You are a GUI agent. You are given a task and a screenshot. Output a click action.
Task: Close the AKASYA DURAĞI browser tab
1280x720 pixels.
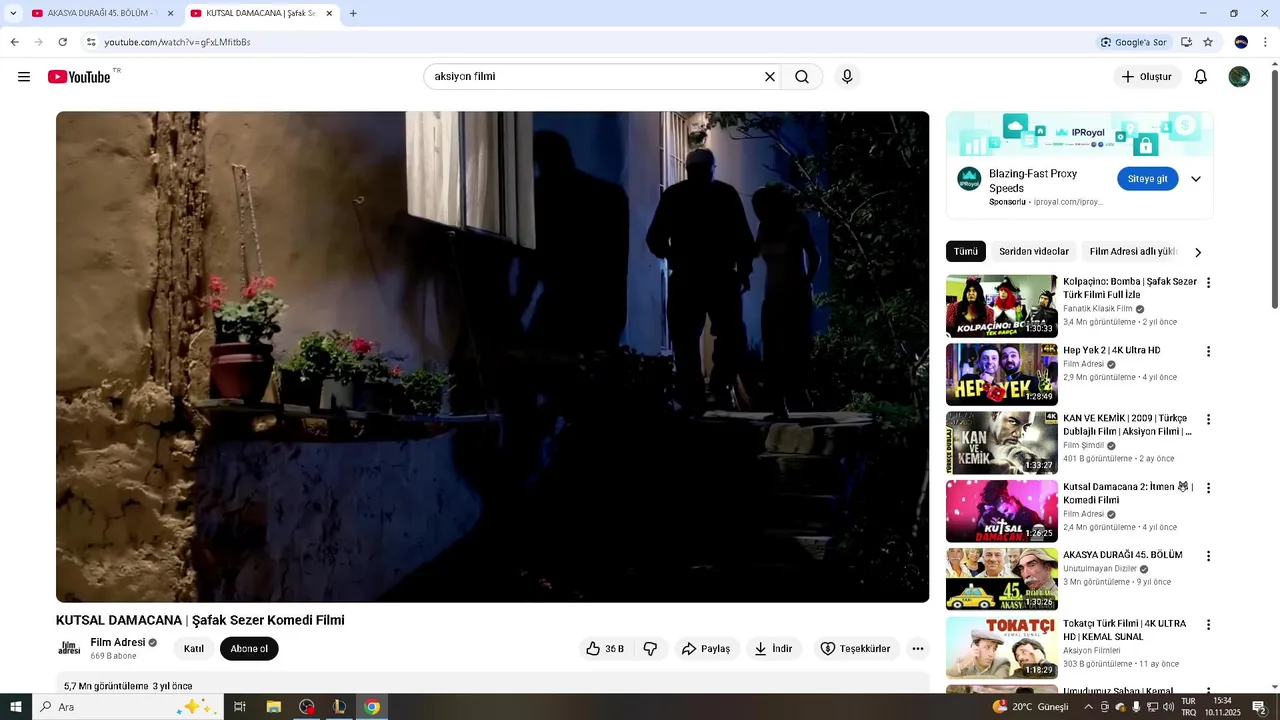click(170, 13)
